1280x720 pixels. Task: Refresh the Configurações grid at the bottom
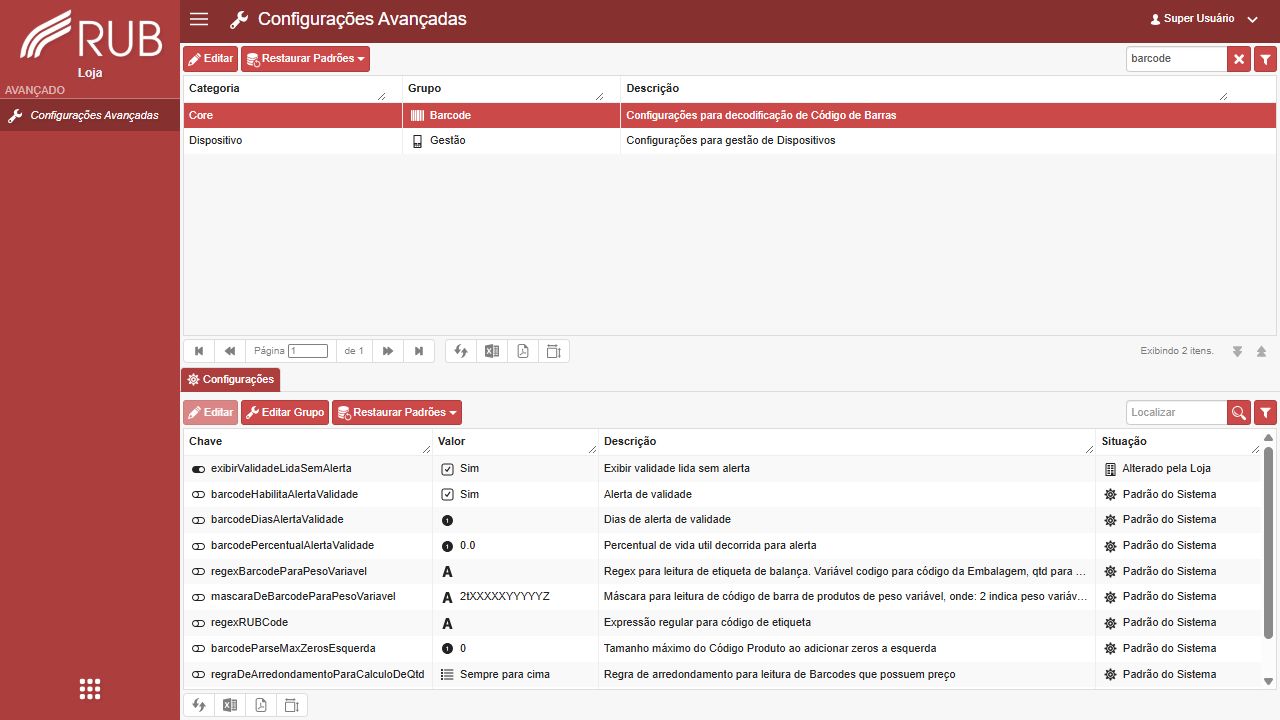click(199, 705)
